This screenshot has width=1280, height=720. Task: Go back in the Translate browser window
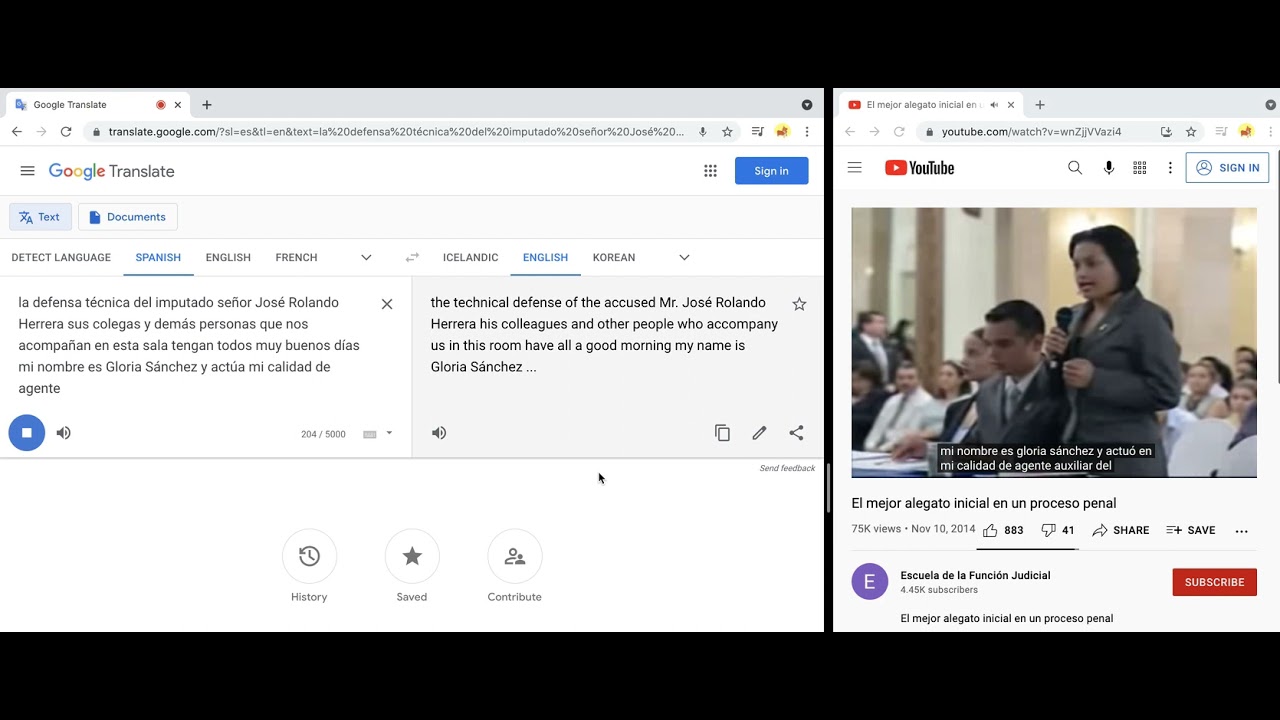[x=17, y=132]
